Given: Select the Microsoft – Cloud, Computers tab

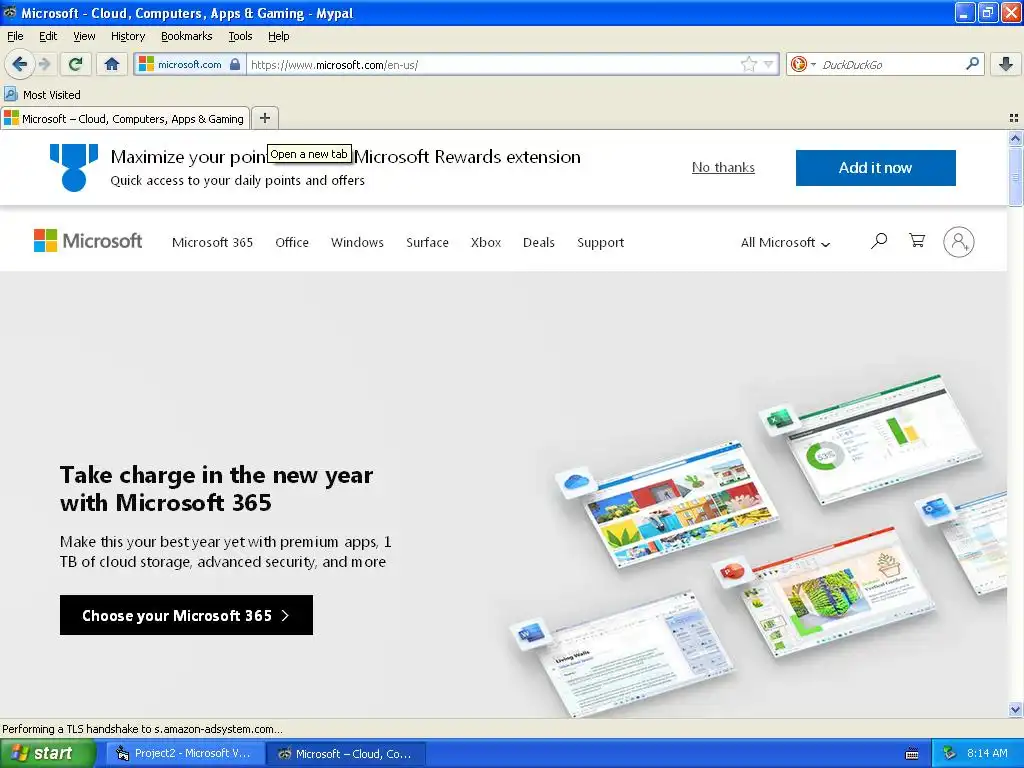Looking at the screenshot, I should 125,118.
